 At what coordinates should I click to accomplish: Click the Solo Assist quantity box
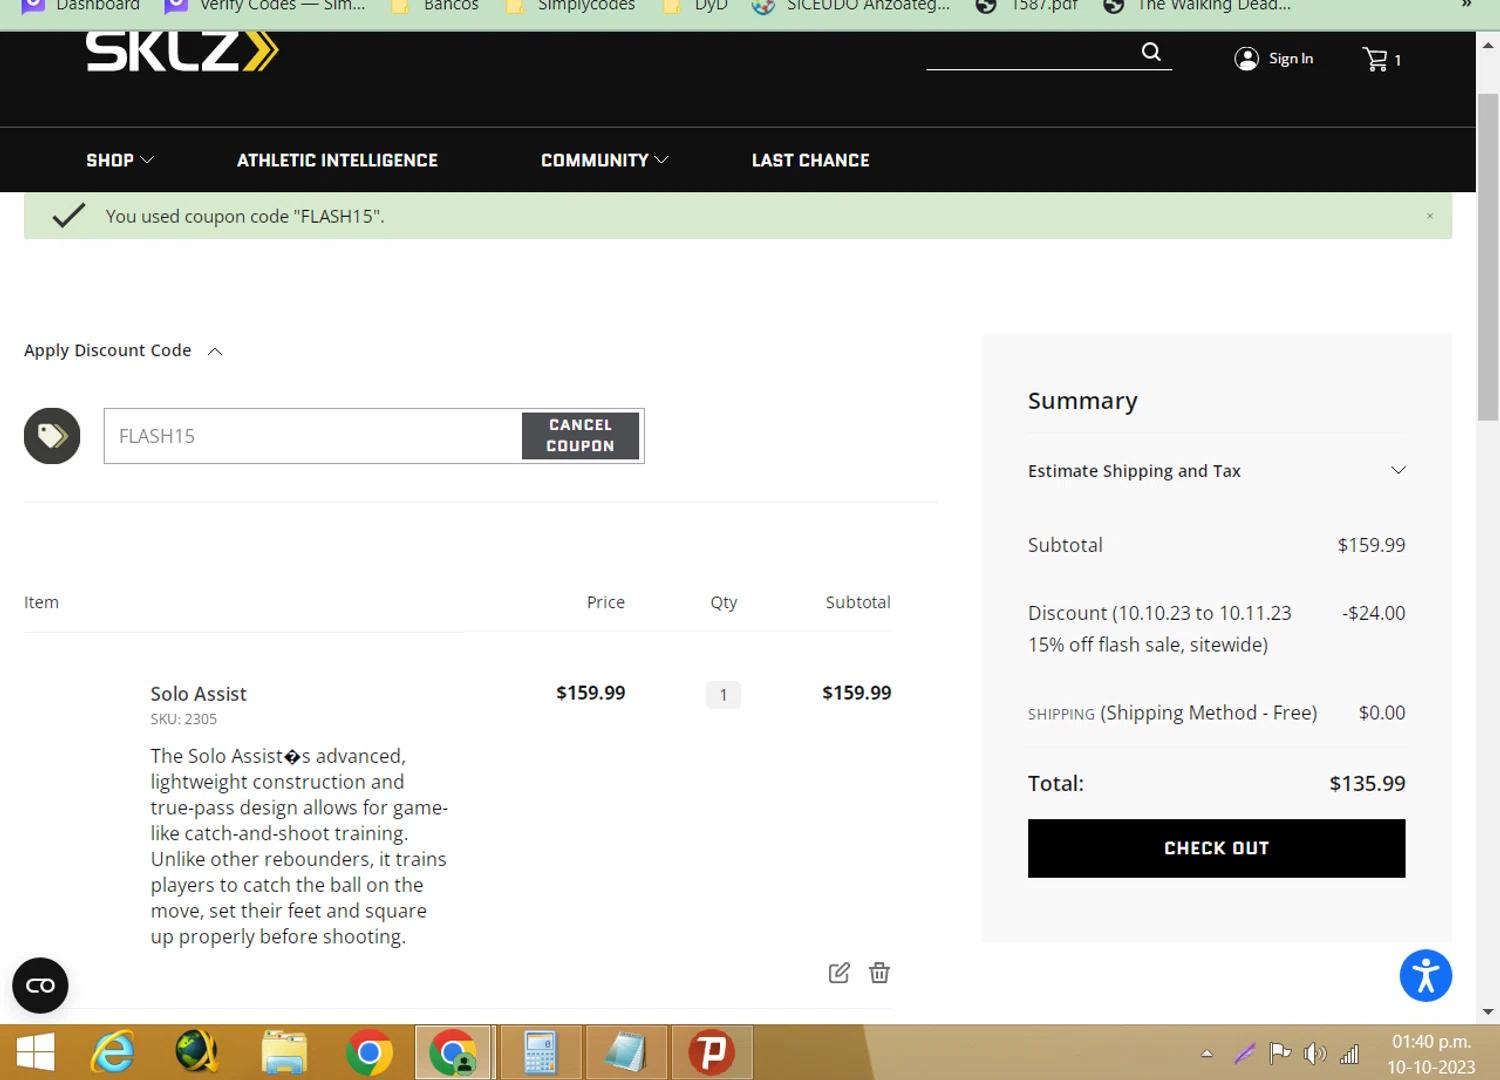point(723,695)
